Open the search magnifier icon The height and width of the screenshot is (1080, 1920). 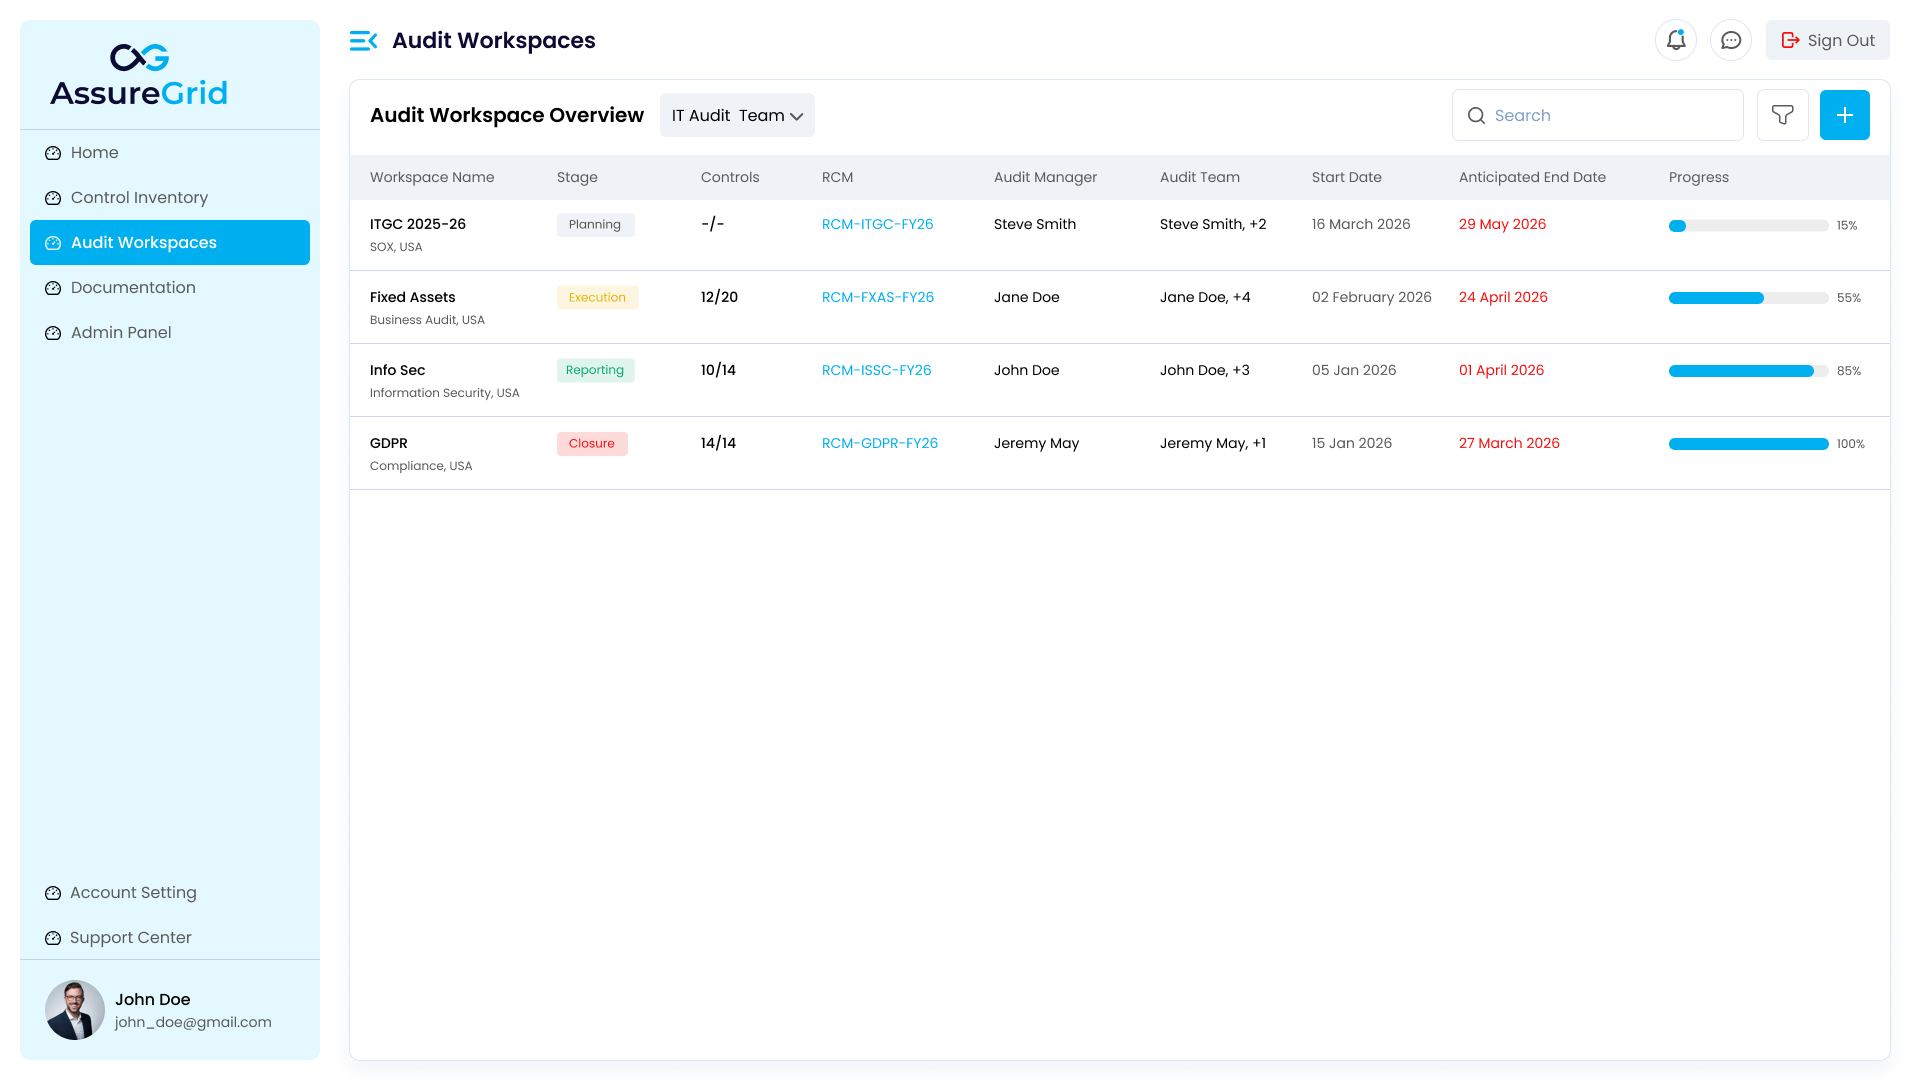(1477, 115)
